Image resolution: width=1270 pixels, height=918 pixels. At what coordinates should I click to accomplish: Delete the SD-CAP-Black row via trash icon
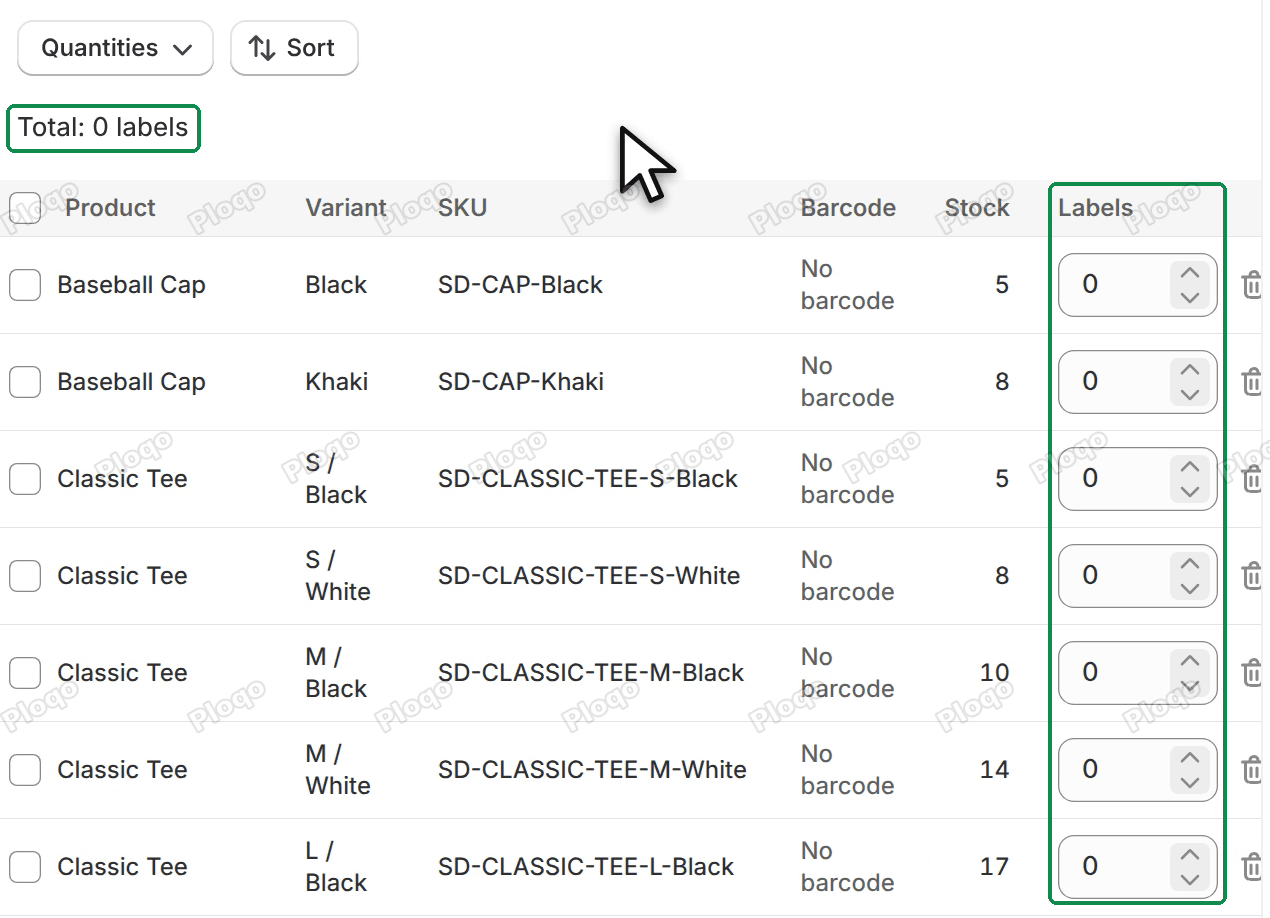click(1251, 285)
